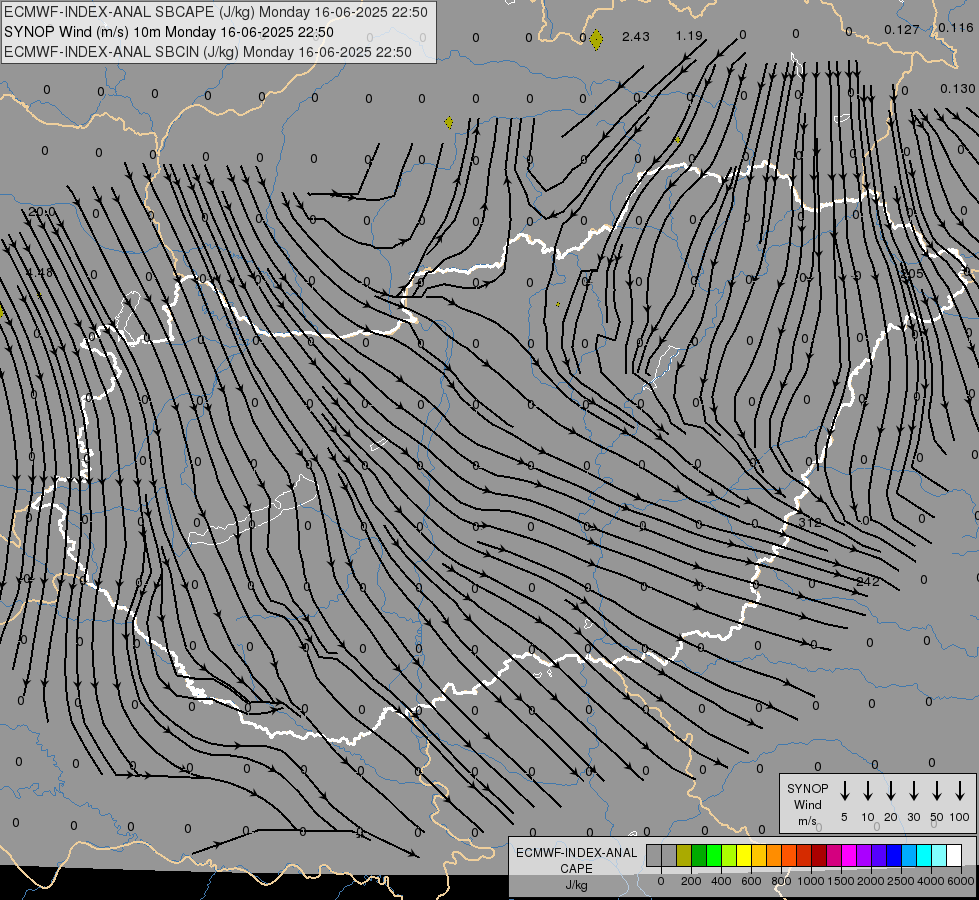Click the 4.46 value label

click(x=39, y=272)
